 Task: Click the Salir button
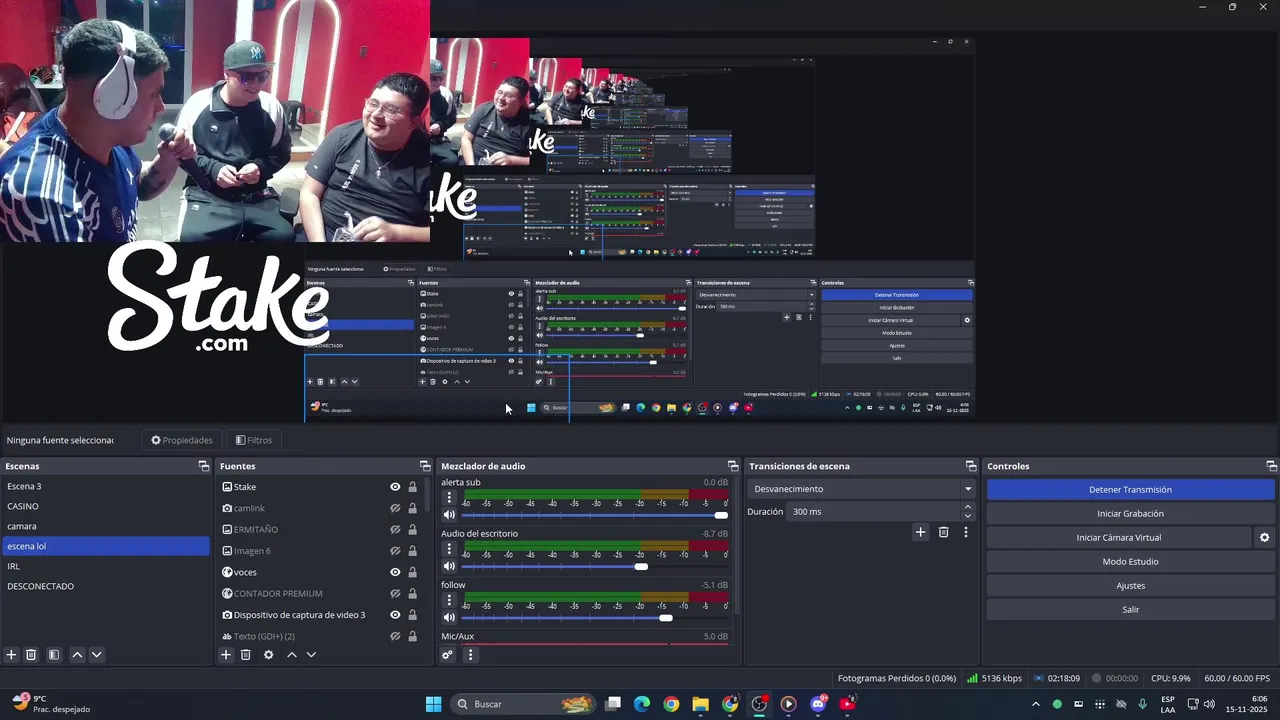[1130, 610]
